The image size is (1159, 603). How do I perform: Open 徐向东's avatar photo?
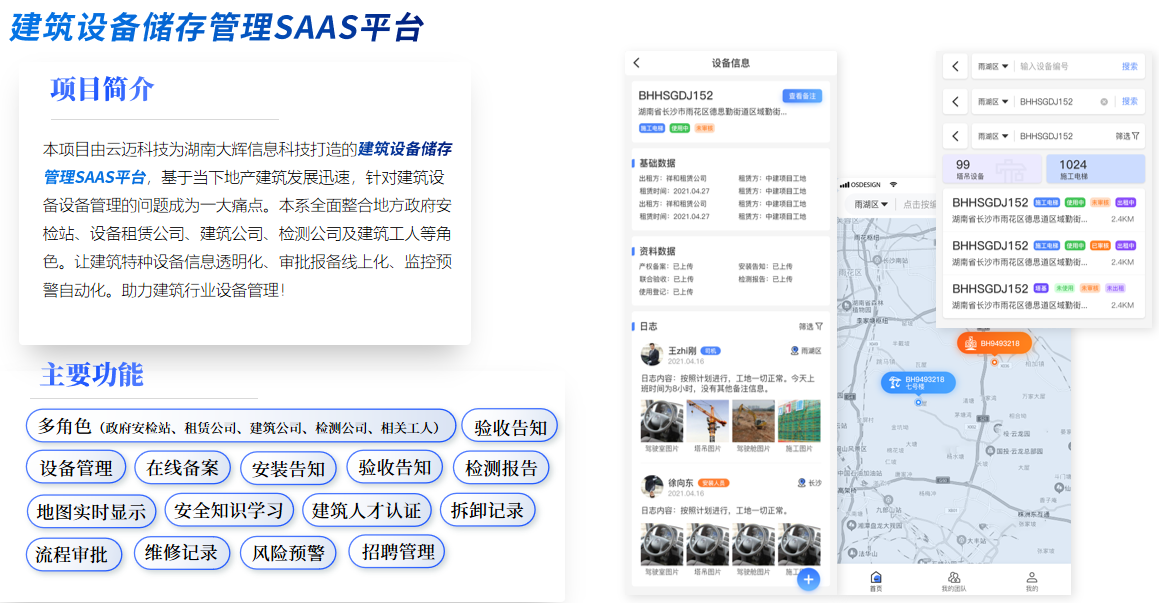(650, 487)
